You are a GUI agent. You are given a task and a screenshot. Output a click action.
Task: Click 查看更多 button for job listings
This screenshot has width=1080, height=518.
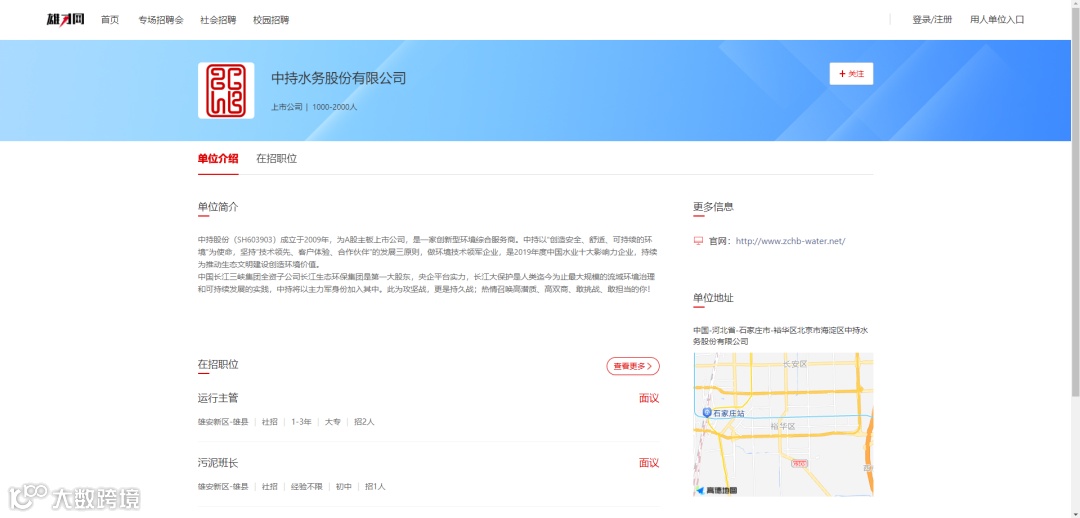[x=633, y=366]
